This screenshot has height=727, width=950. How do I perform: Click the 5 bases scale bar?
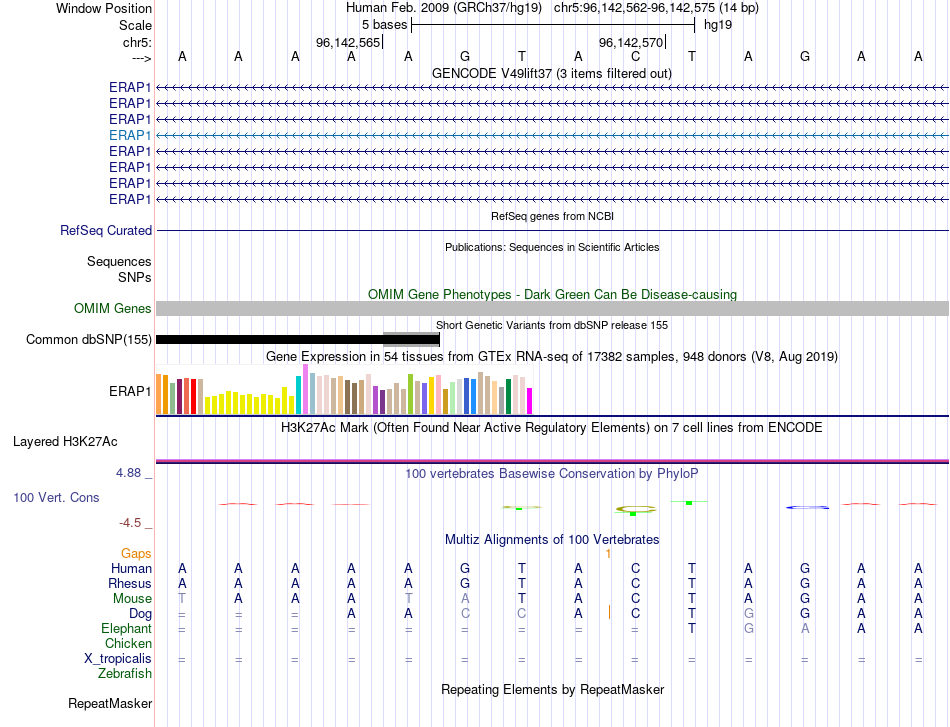click(553, 25)
